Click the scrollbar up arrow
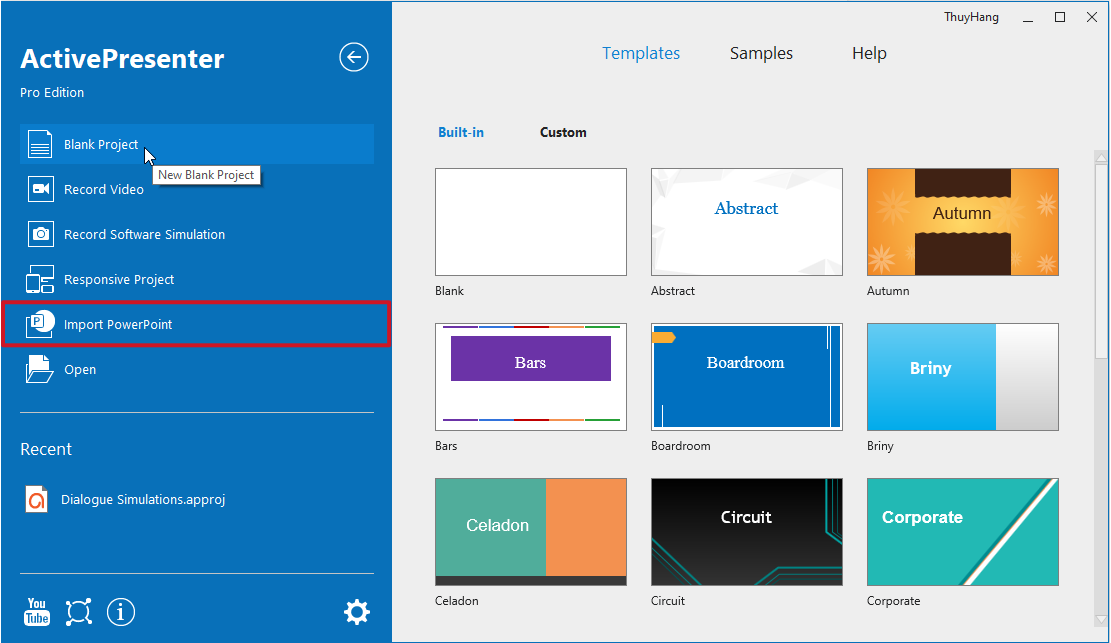This screenshot has width=1111, height=643. pyautogui.click(x=1101, y=157)
